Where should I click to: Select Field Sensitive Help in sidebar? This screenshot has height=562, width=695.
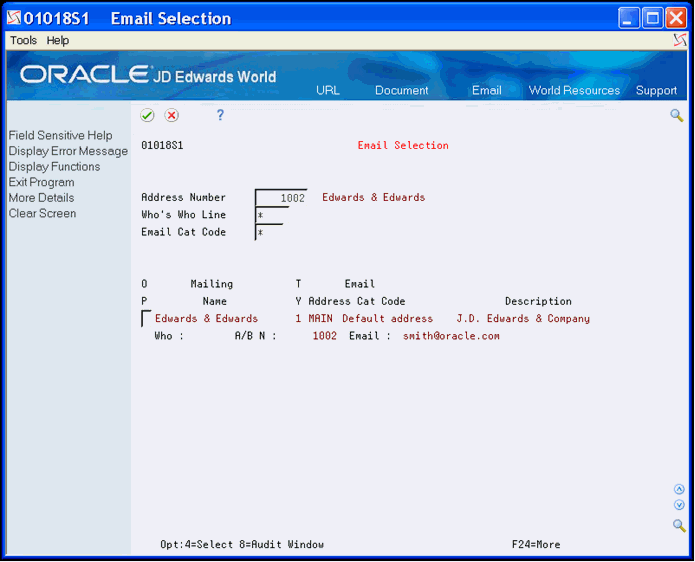(60, 135)
